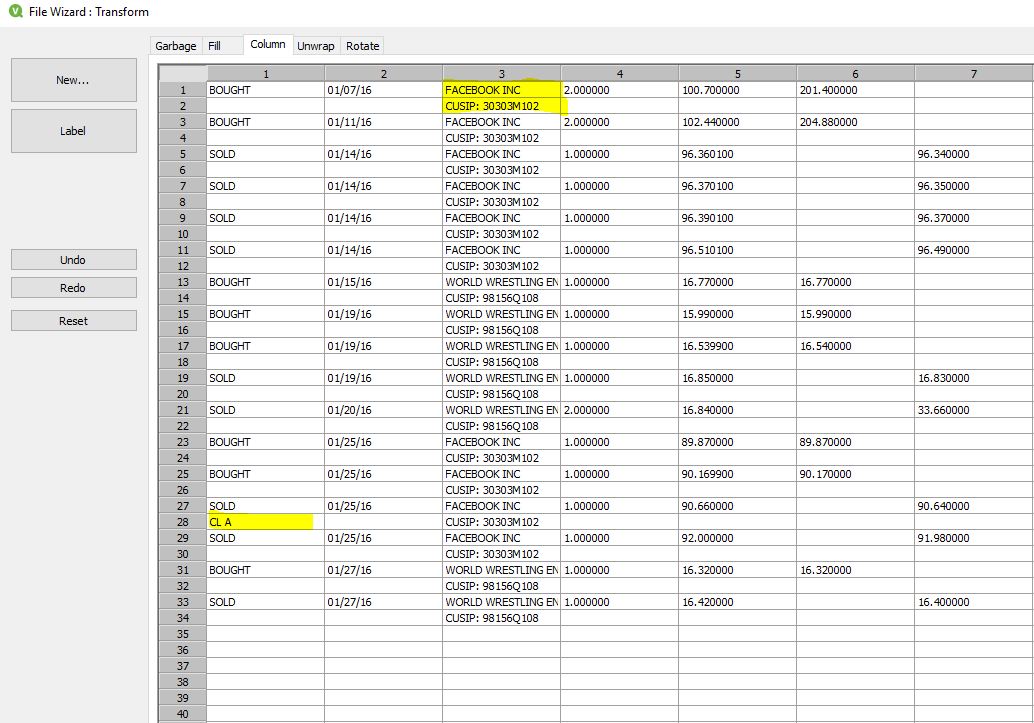The width and height of the screenshot is (1034, 723).
Task: Select column header 3
Action: coord(502,73)
